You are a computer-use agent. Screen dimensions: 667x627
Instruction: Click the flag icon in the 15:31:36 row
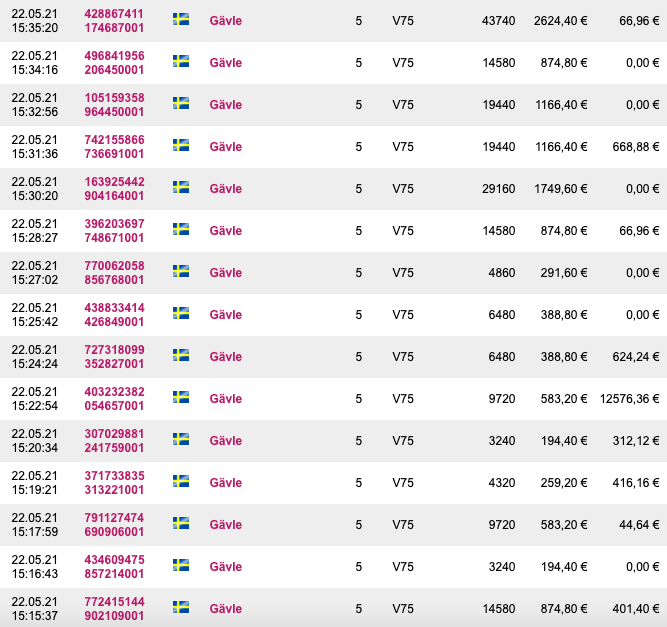pos(181,145)
